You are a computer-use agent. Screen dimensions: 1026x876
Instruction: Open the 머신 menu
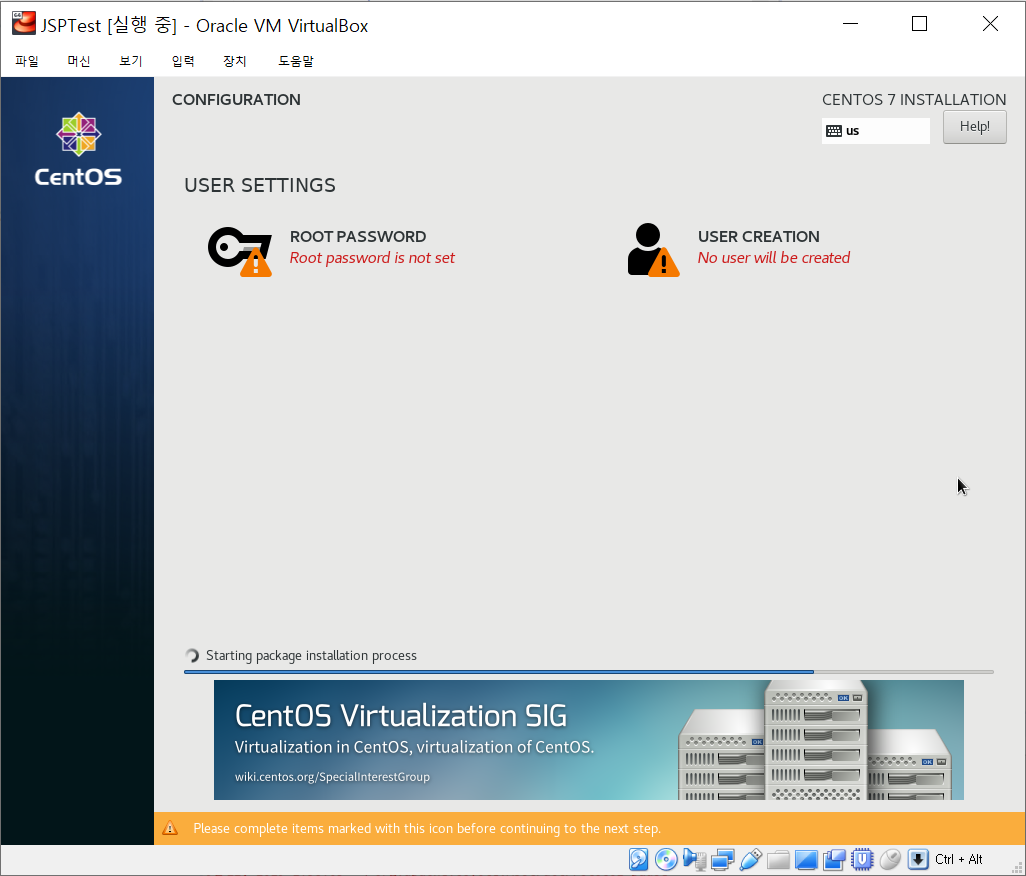[x=79, y=61]
